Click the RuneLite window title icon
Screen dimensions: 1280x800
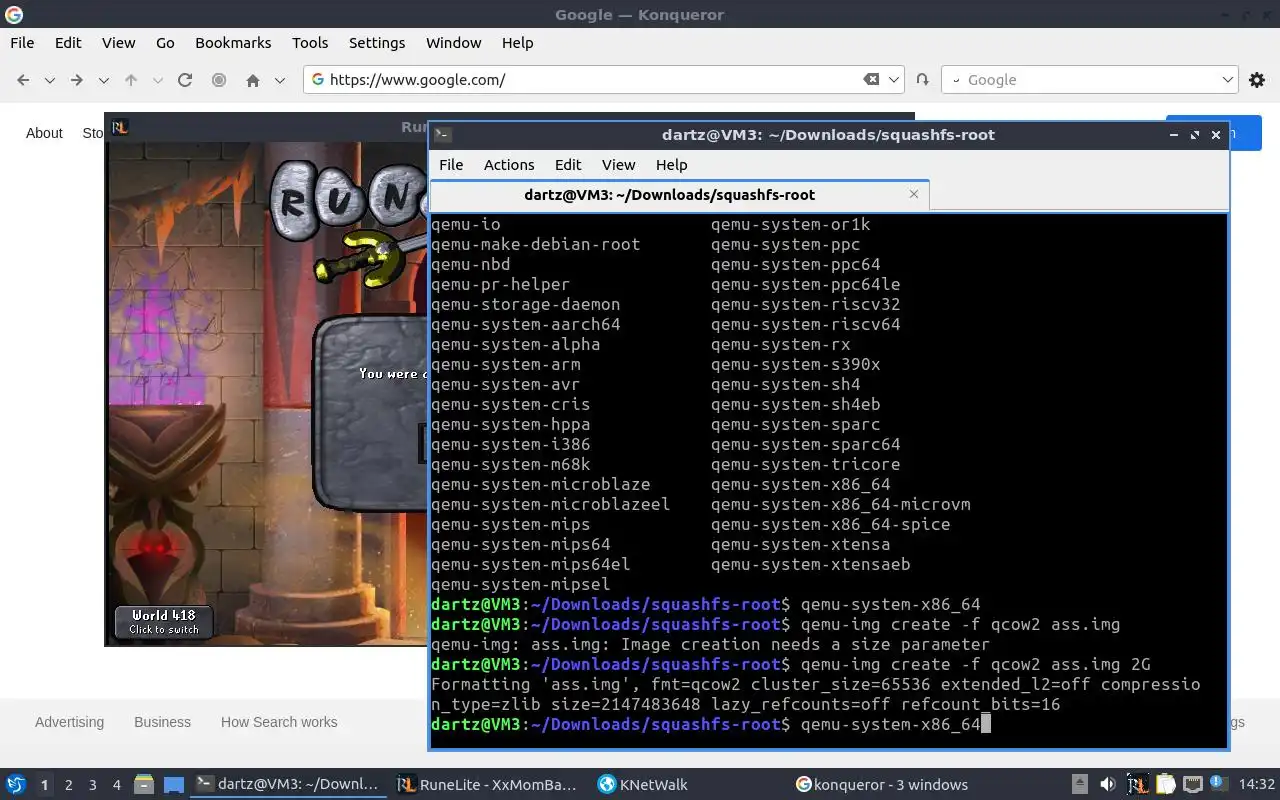[x=120, y=127]
